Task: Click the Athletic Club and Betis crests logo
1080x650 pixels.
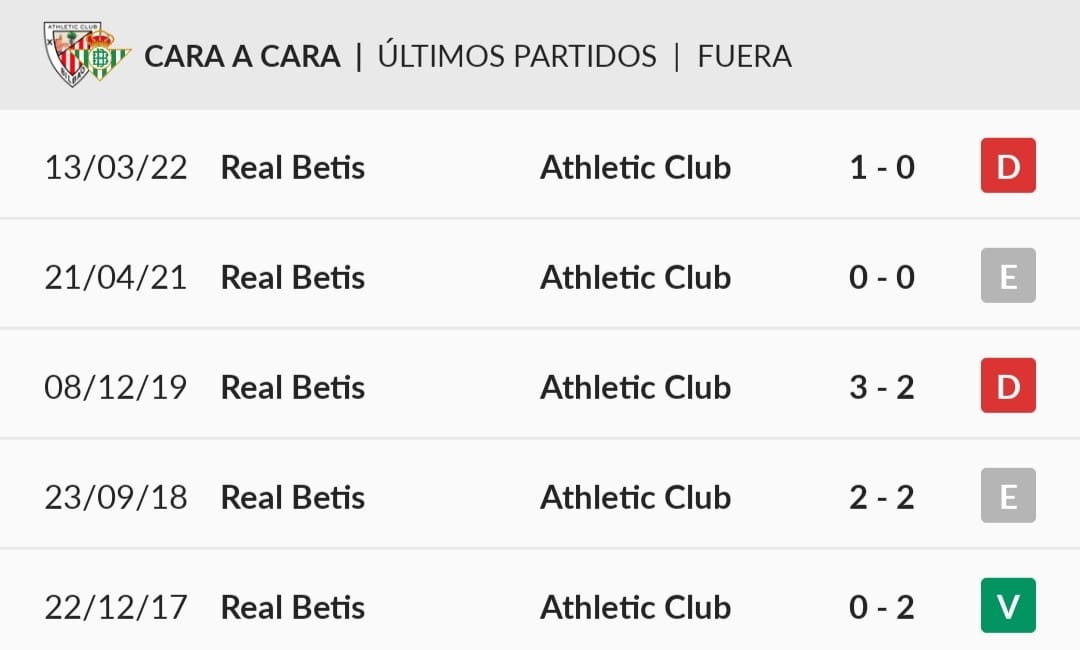Action: (x=87, y=54)
